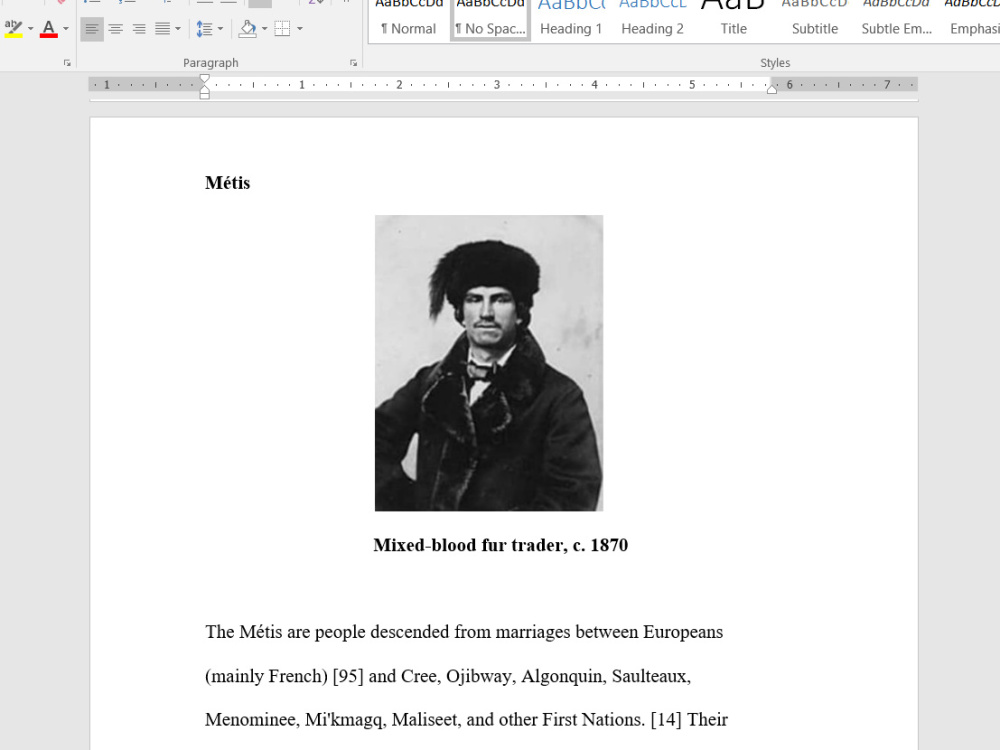Center the paragraph text

pyautogui.click(x=115, y=29)
